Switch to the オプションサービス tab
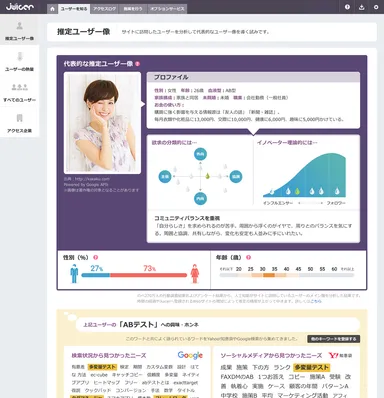384x398 pixels. tap(167, 9)
